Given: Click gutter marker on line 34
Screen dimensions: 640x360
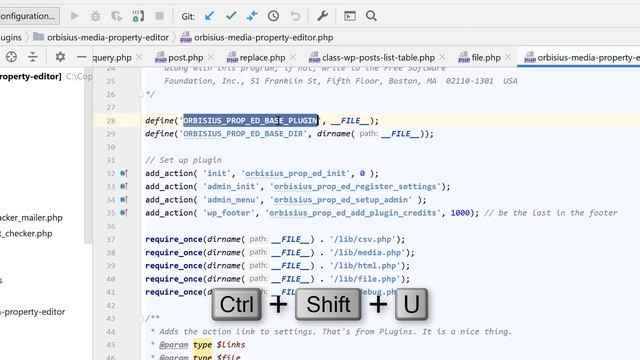Looking at the screenshot, I should point(124,200).
